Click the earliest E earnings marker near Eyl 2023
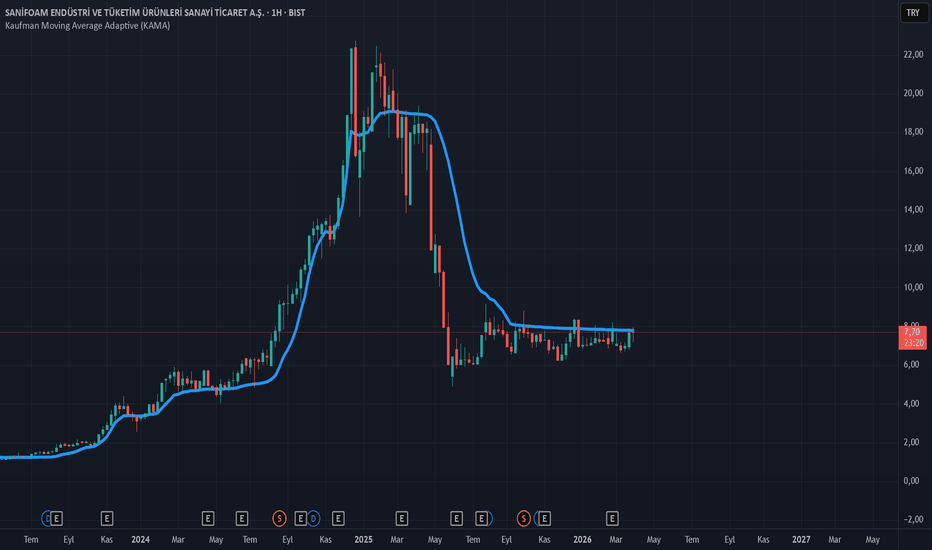The image size is (932, 550). click(56, 518)
